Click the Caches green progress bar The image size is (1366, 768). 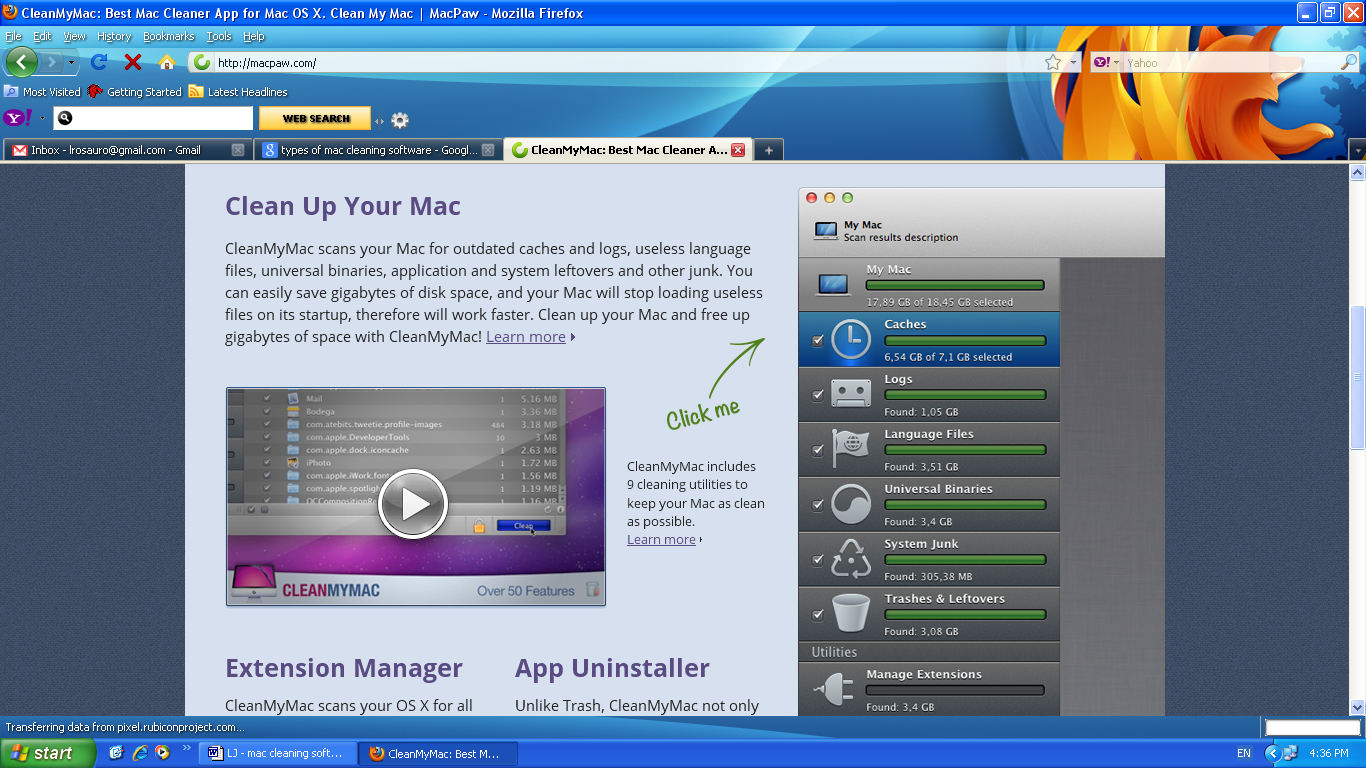point(965,341)
